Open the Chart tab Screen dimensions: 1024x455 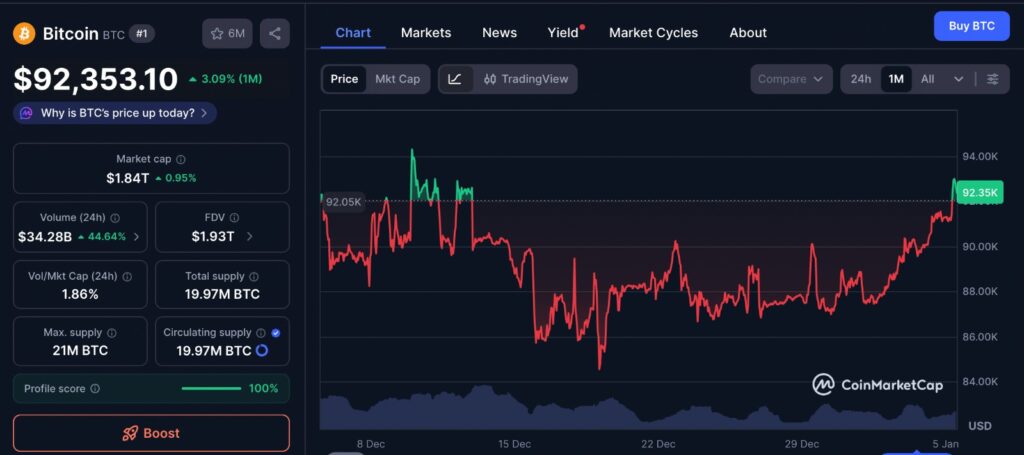(353, 33)
